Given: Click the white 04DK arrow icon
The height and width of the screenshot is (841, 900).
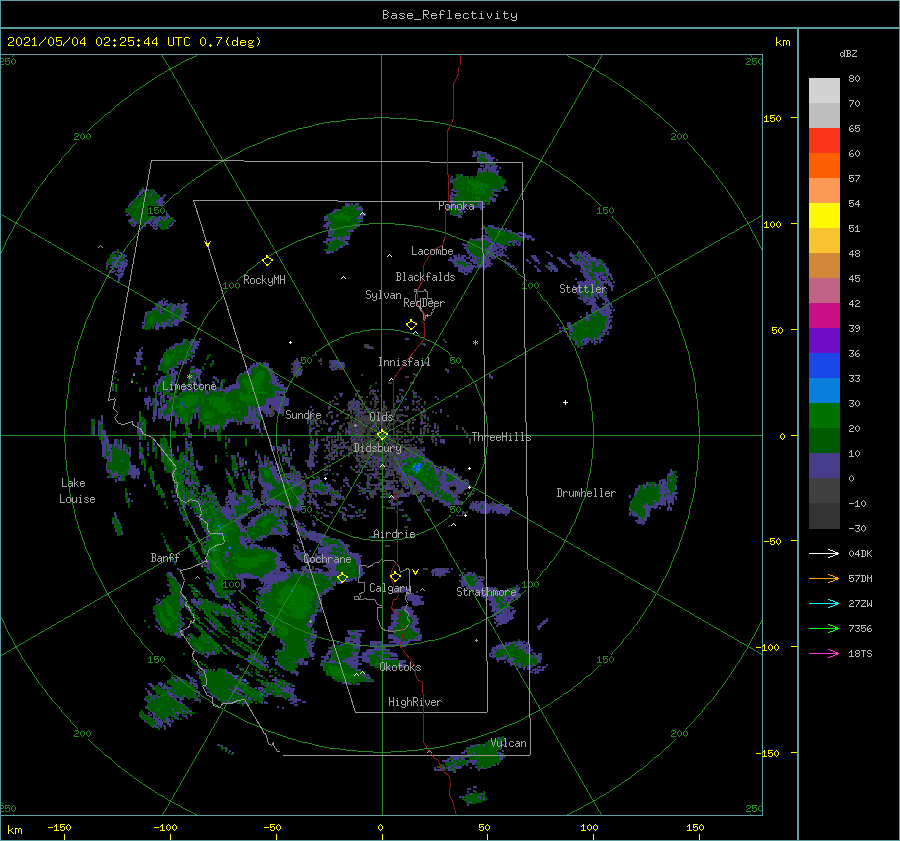Looking at the screenshot, I should [824, 553].
